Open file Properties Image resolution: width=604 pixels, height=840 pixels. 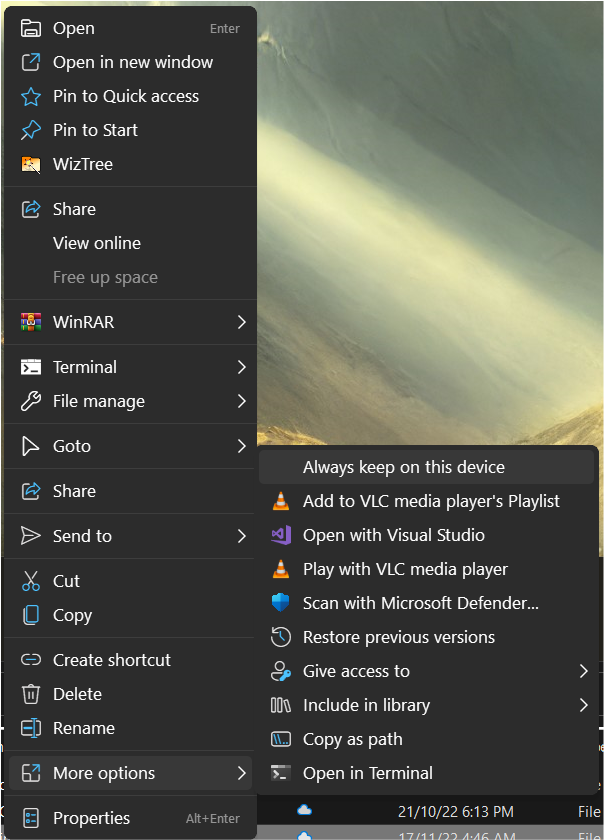tap(92, 818)
